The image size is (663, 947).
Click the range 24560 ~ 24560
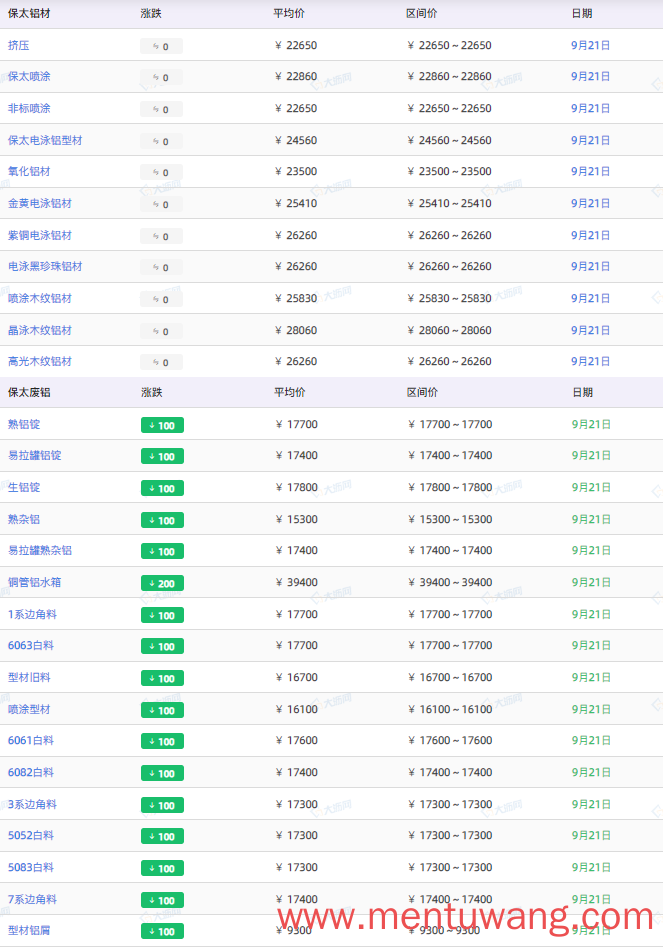tap(450, 140)
